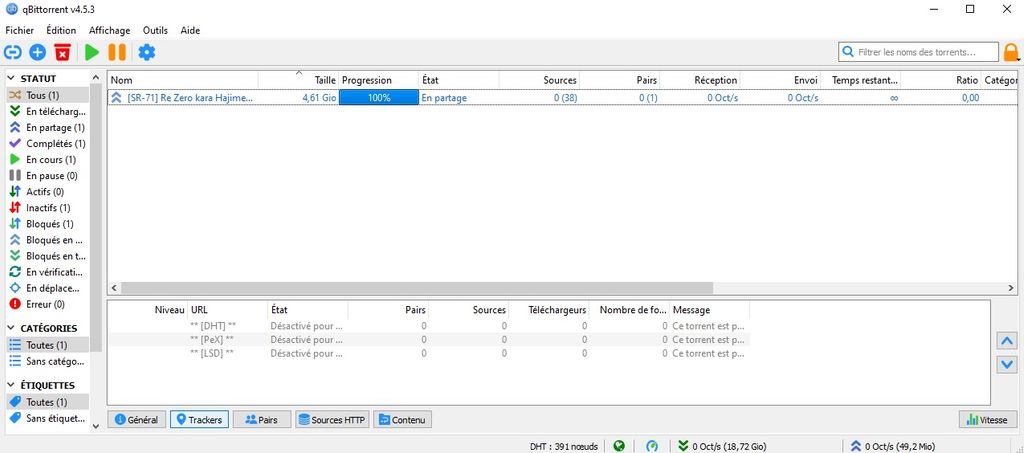Select the En partage (1) filter
The width and height of the screenshot is (1024, 453).
55,127
